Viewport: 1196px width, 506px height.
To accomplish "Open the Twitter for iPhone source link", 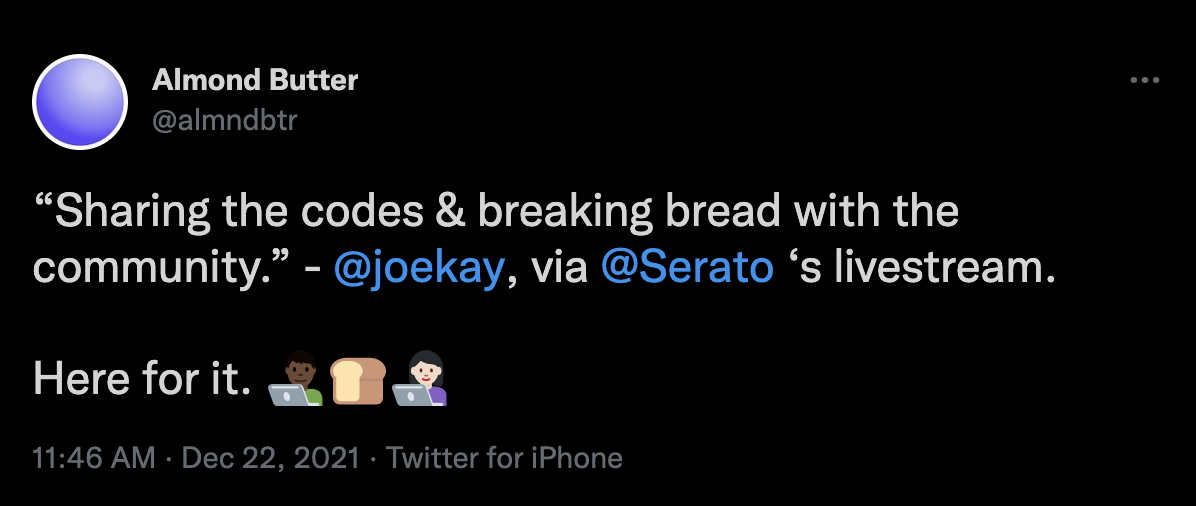I will [x=504, y=458].
